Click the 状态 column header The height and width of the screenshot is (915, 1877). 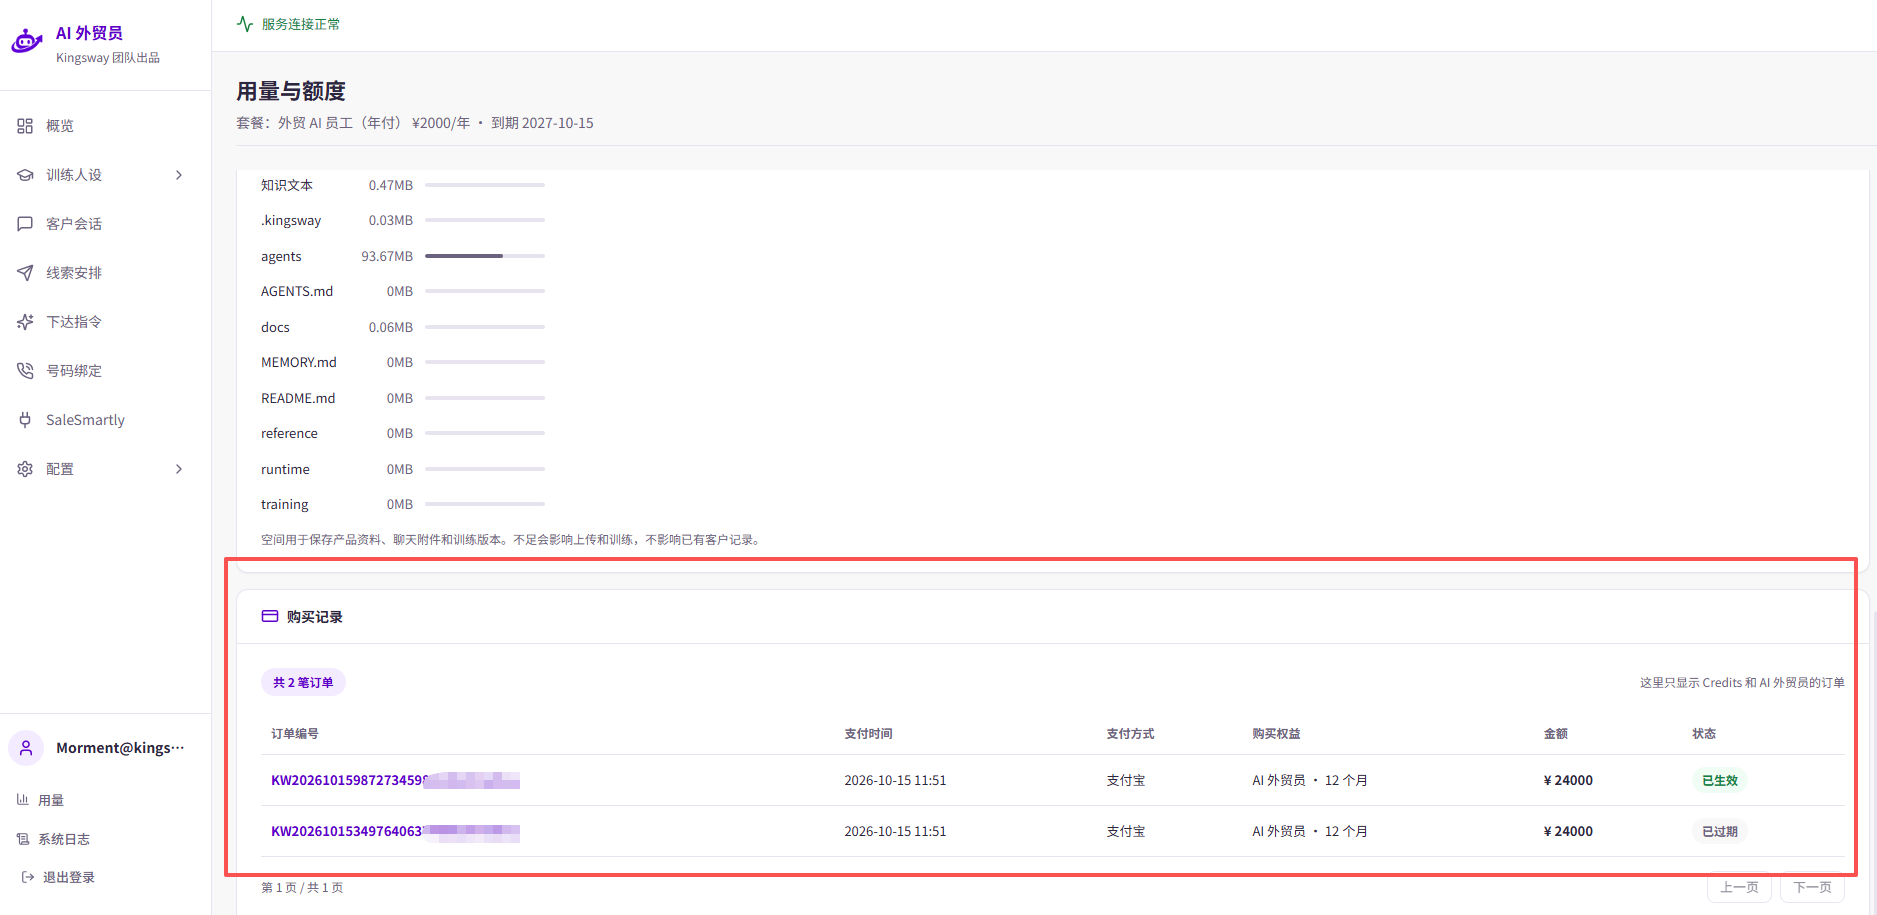(x=1704, y=733)
